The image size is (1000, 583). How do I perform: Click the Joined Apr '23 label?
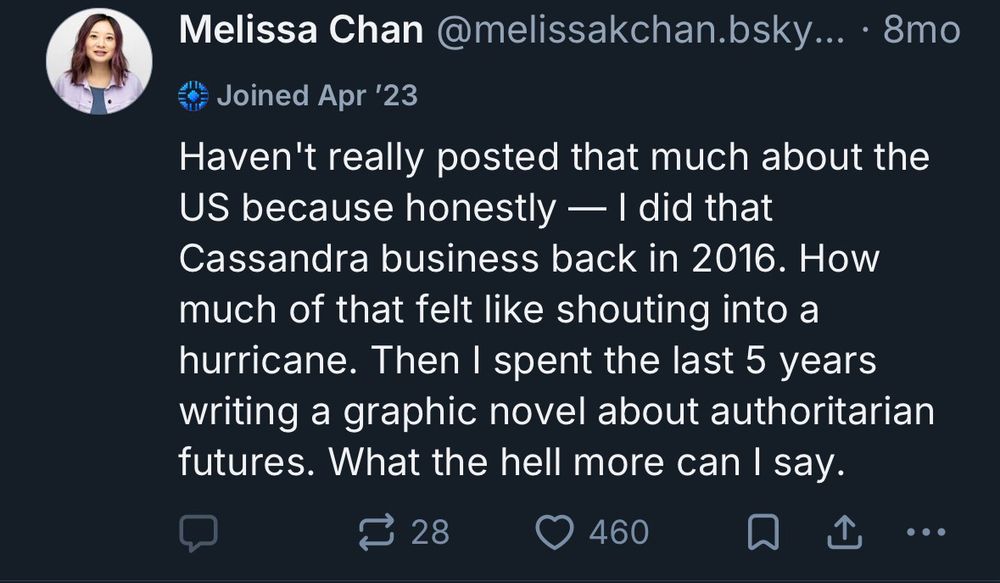pos(317,96)
